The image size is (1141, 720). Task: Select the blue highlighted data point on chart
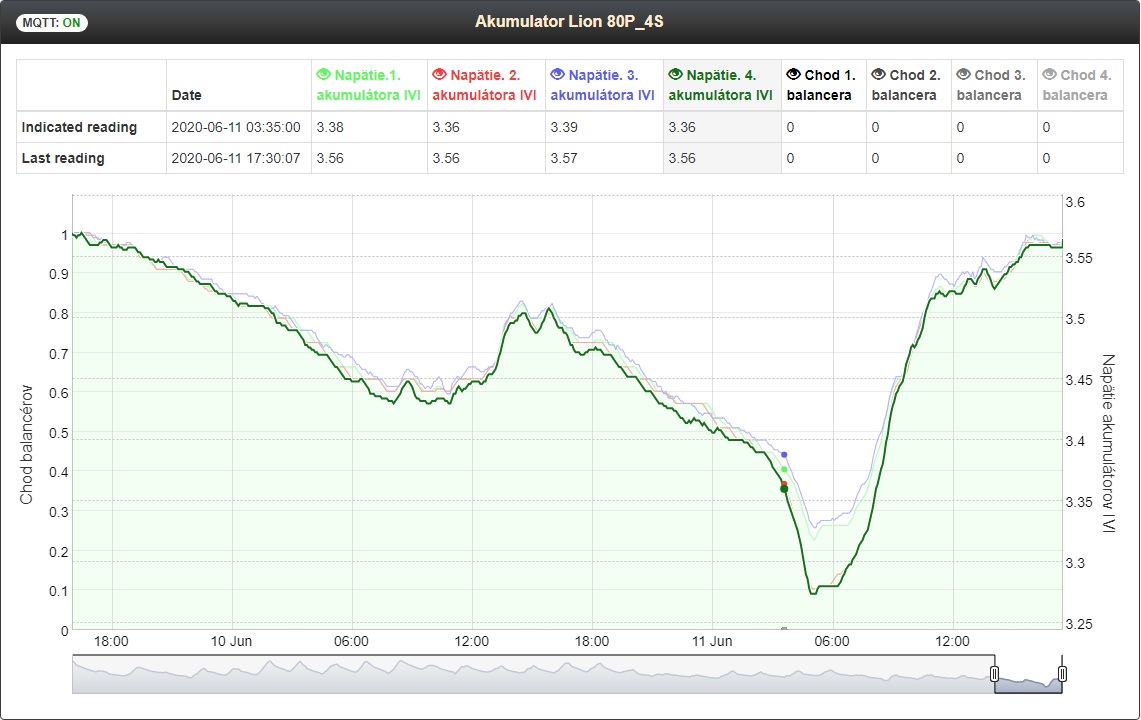(784, 455)
